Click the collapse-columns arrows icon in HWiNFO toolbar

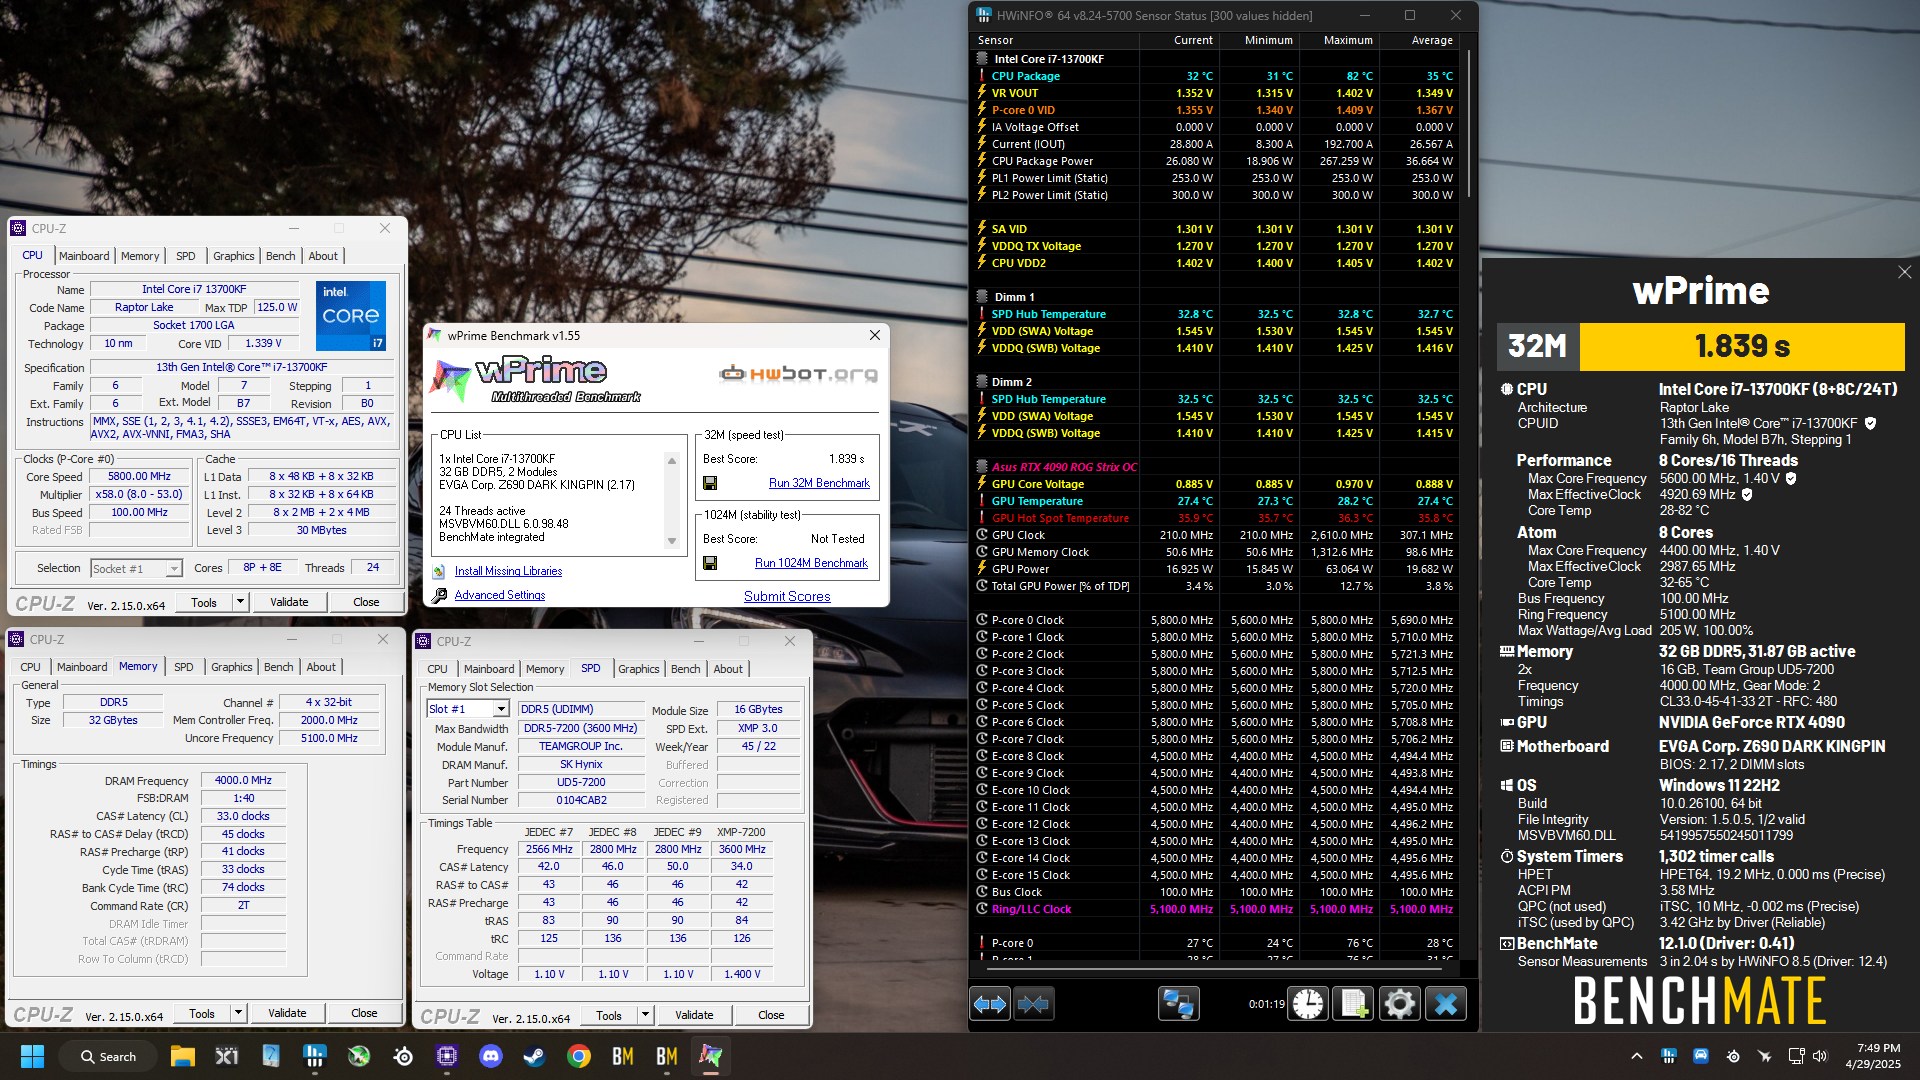tap(1034, 1004)
